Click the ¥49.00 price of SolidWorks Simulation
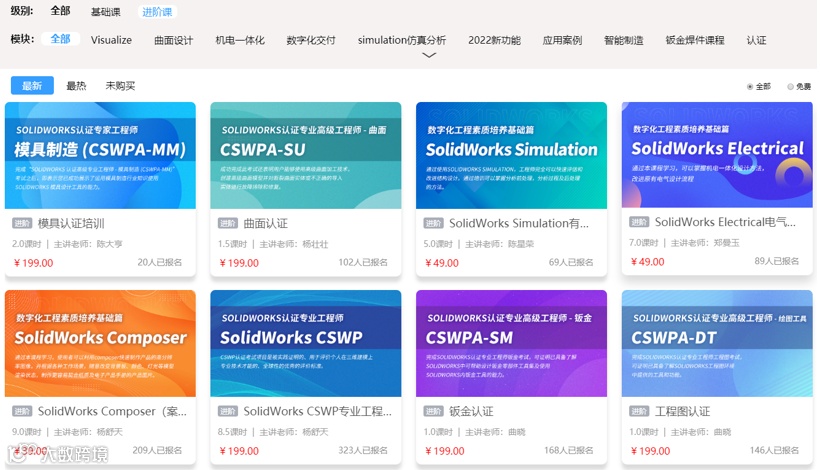This screenshot has height=470, width=820. (x=442, y=263)
